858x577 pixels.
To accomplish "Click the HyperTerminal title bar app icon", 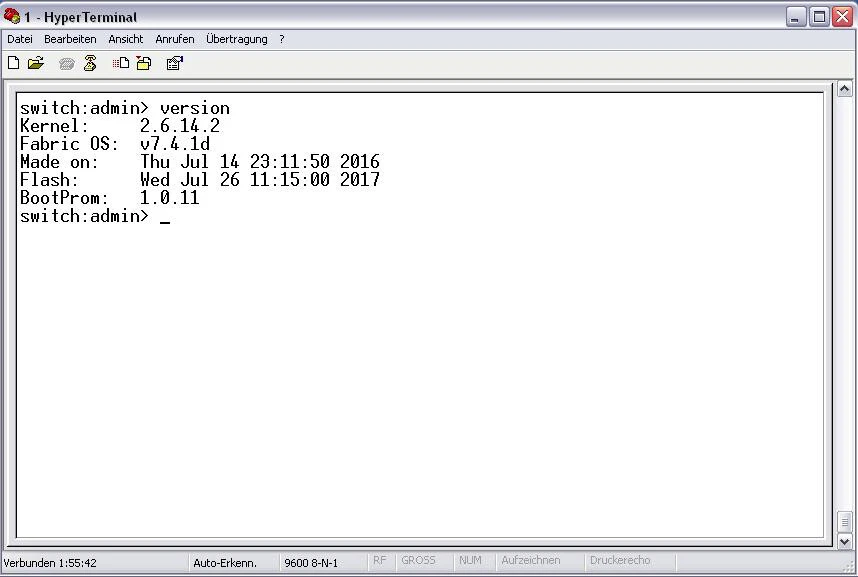I will click(11, 17).
